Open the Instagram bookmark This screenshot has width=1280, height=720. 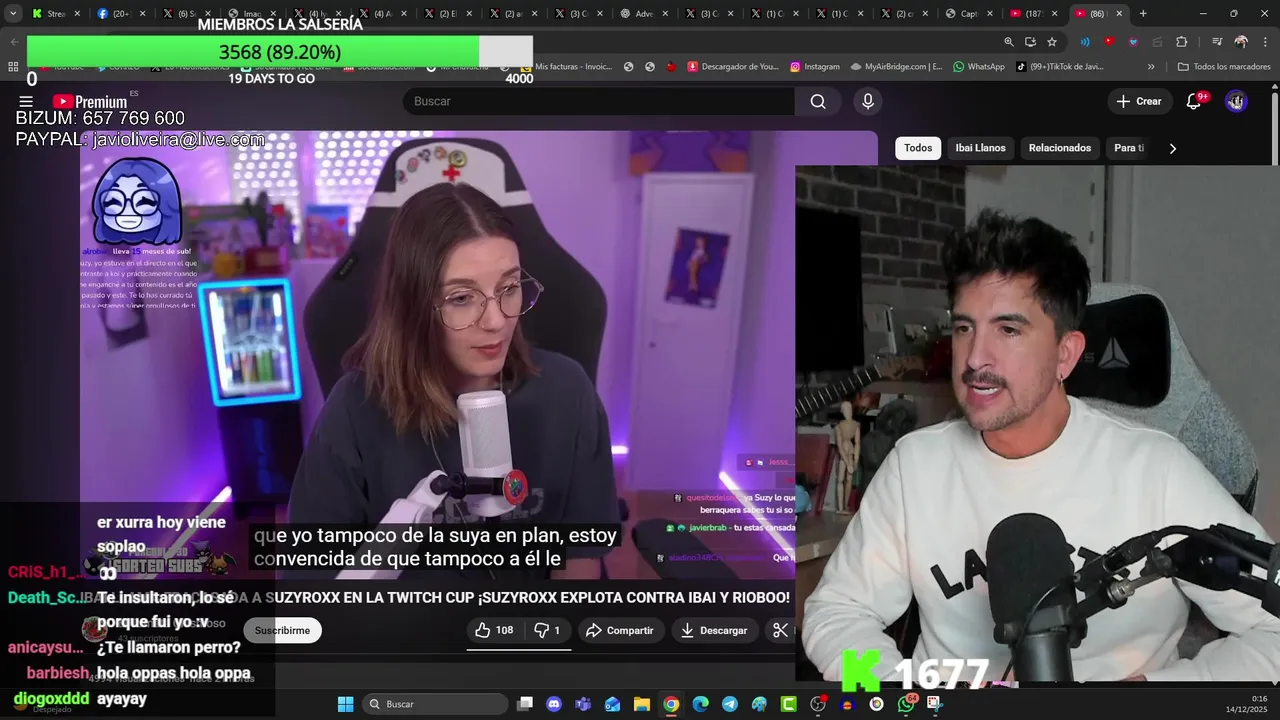pyautogui.click(x=814, y=67)
